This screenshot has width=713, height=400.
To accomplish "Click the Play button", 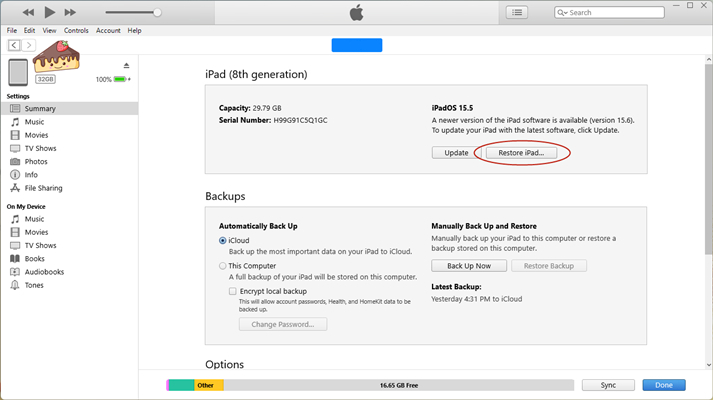I will pos(50,12).
